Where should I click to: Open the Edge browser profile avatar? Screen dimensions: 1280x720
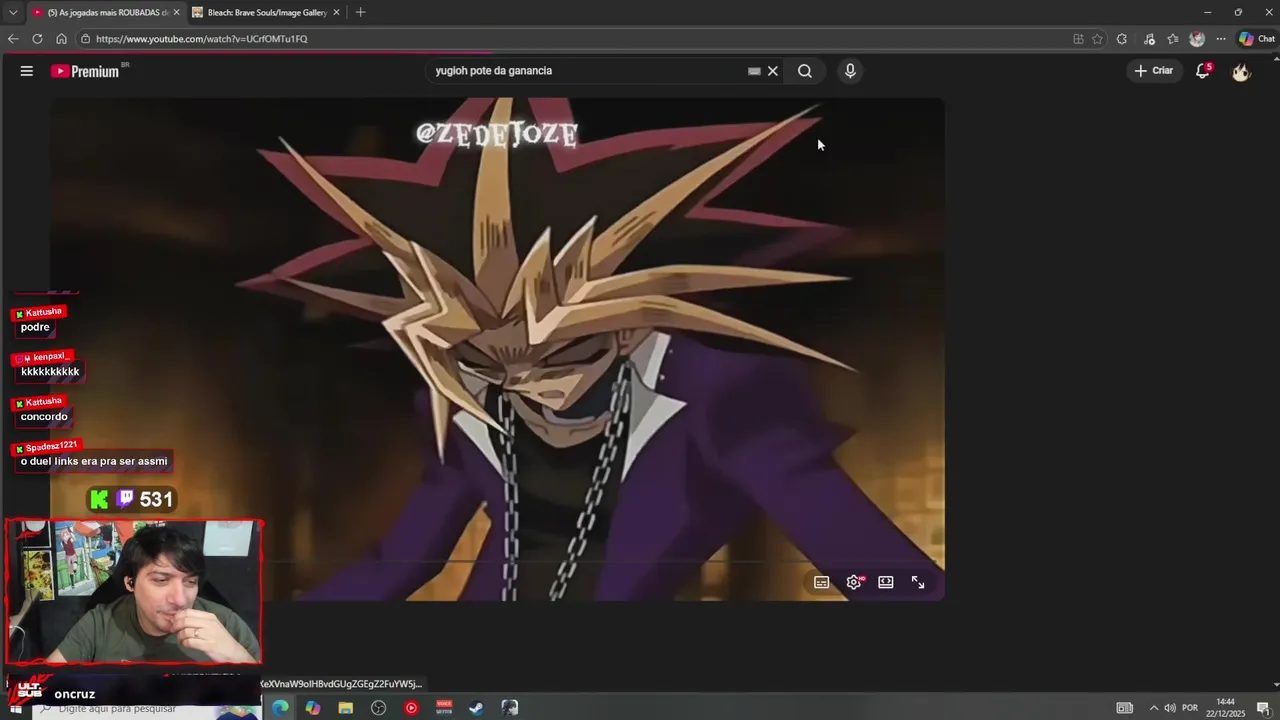tap(1197, 39)
